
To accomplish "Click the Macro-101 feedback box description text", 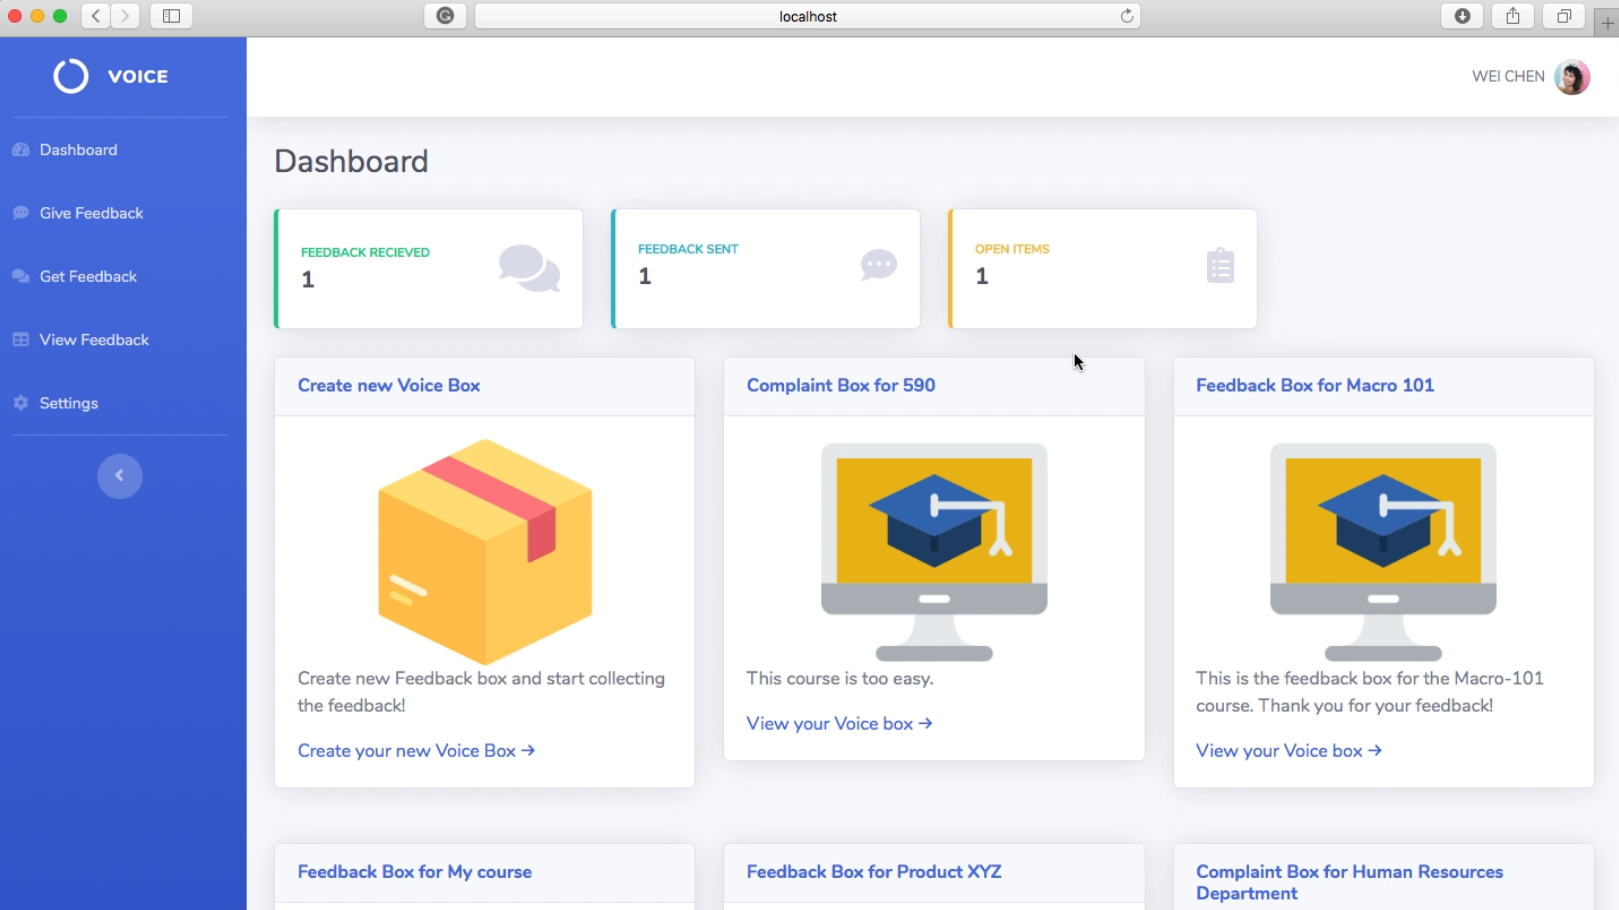I will (x=1369, y=692).
